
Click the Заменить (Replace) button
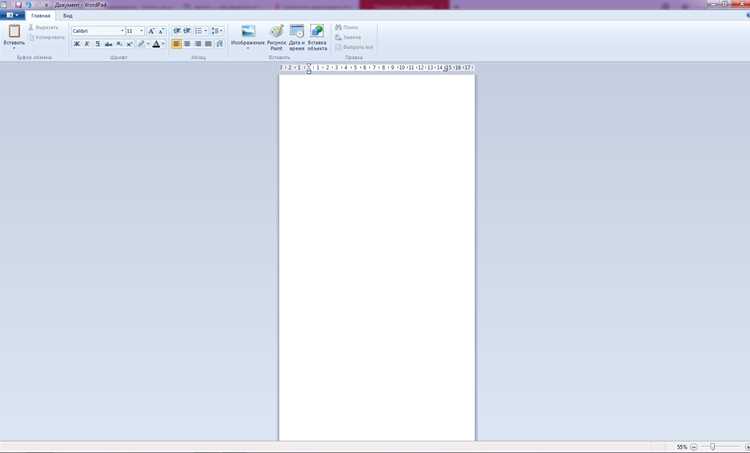point(348,37)
